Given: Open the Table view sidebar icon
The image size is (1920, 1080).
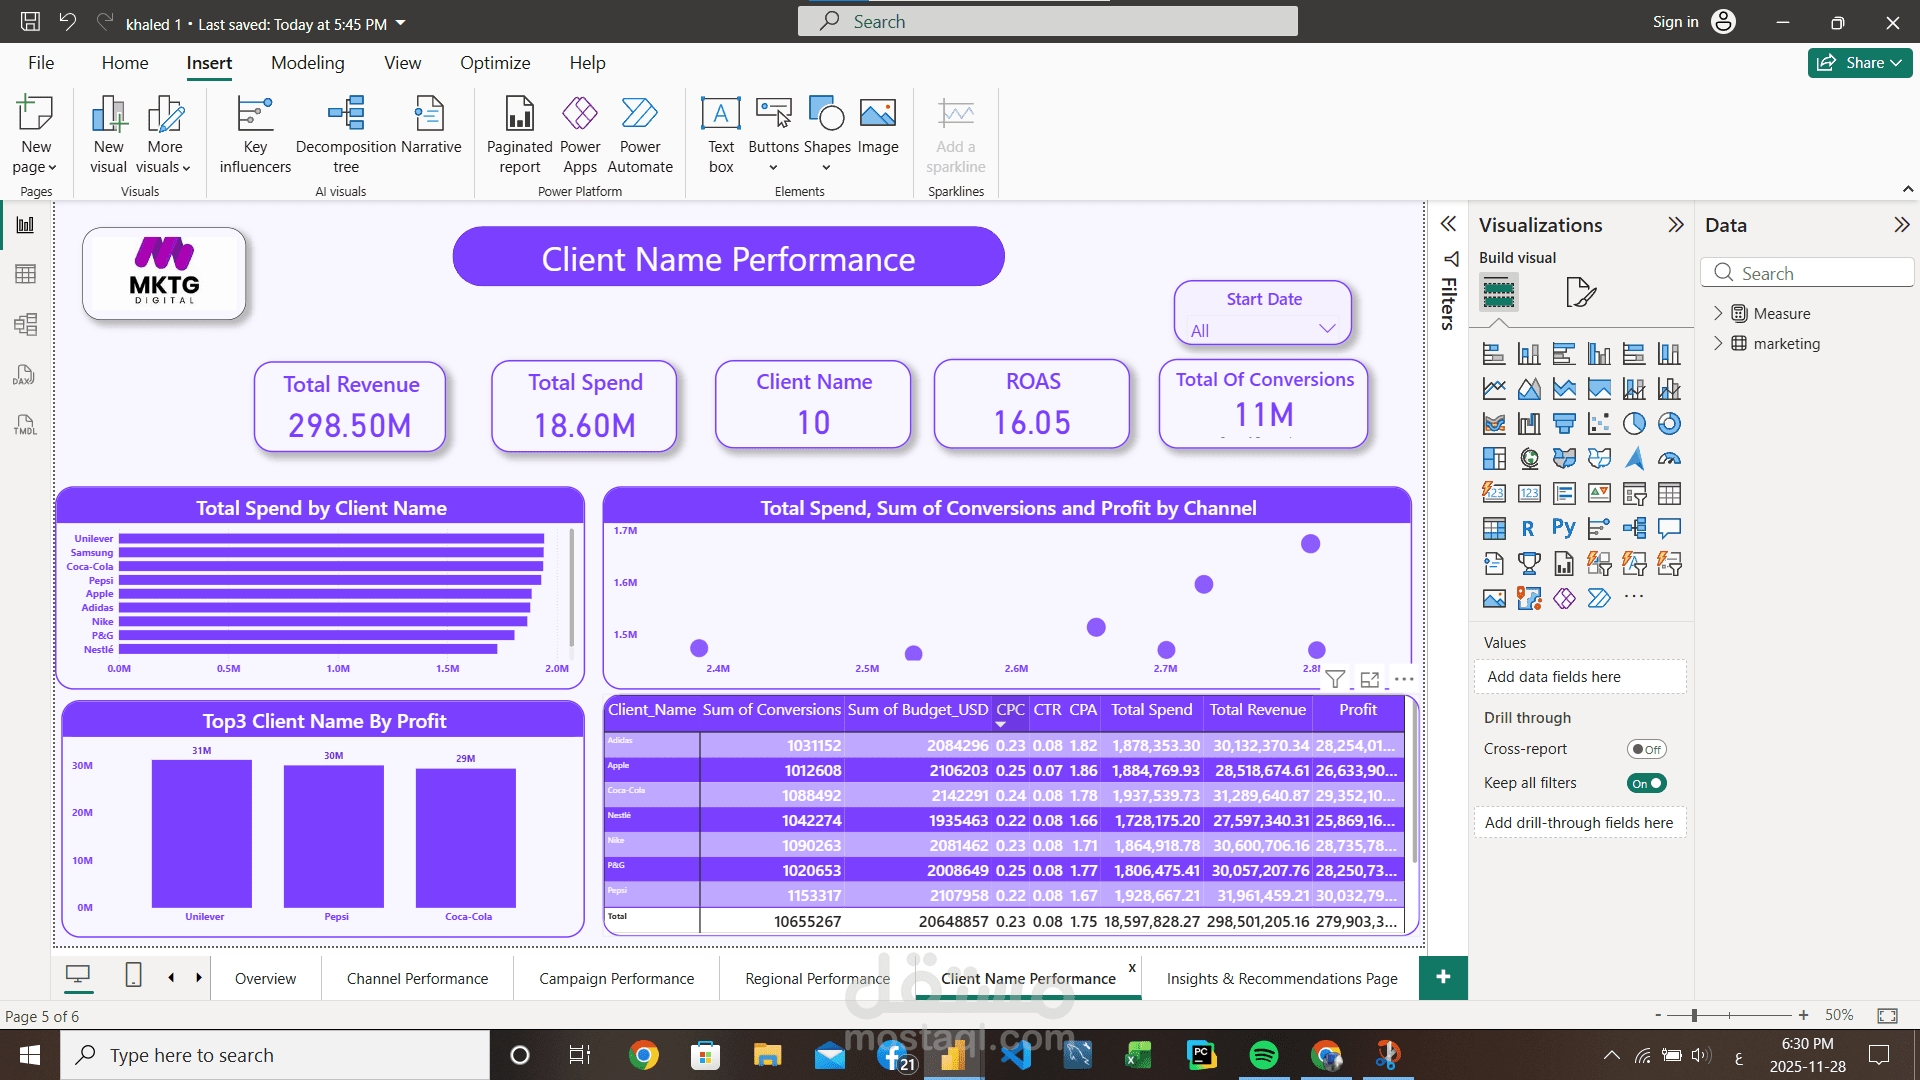Looking at the screenshot, I should (25, 274).
